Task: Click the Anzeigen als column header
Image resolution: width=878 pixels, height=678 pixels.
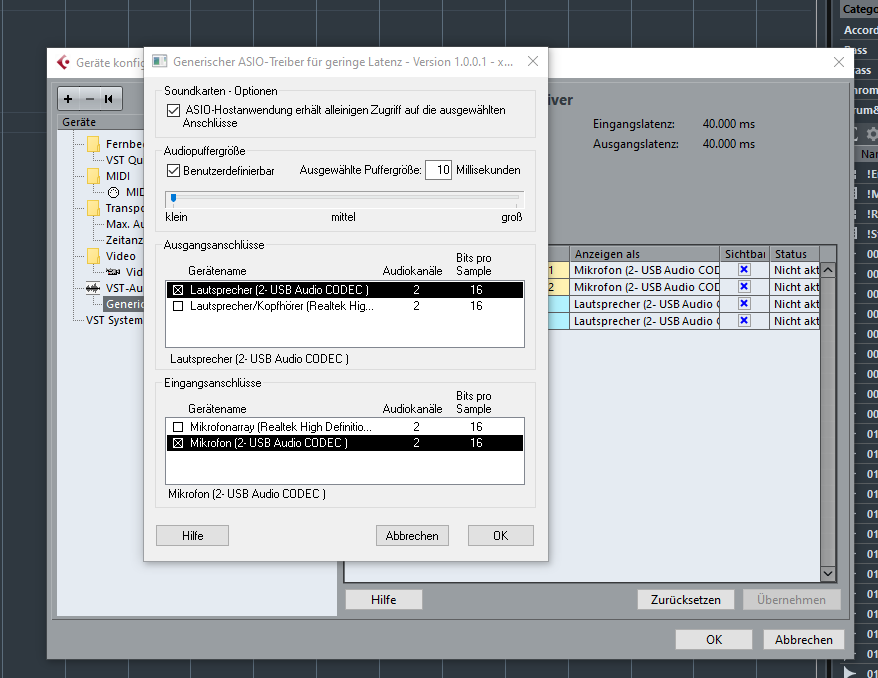Action: pyautogui.click(x=644, y=254)
